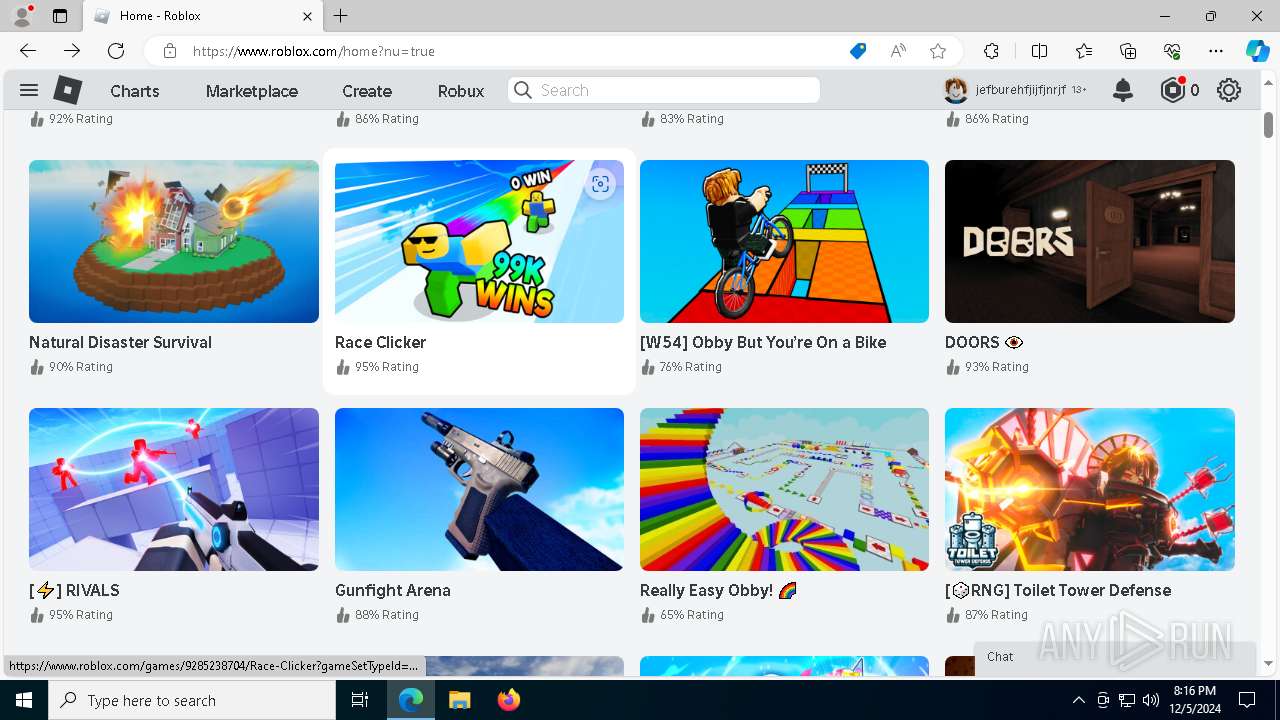Open Obby But You're On a Bike title
Viewport: 1280px width, 720px height.
(763, 342)
